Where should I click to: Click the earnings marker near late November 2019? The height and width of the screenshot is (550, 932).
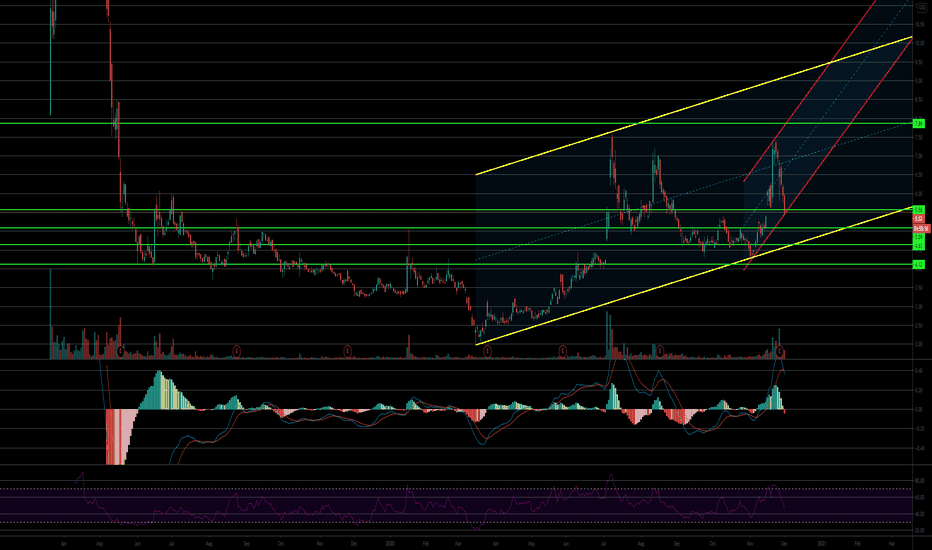click(348, 351)
